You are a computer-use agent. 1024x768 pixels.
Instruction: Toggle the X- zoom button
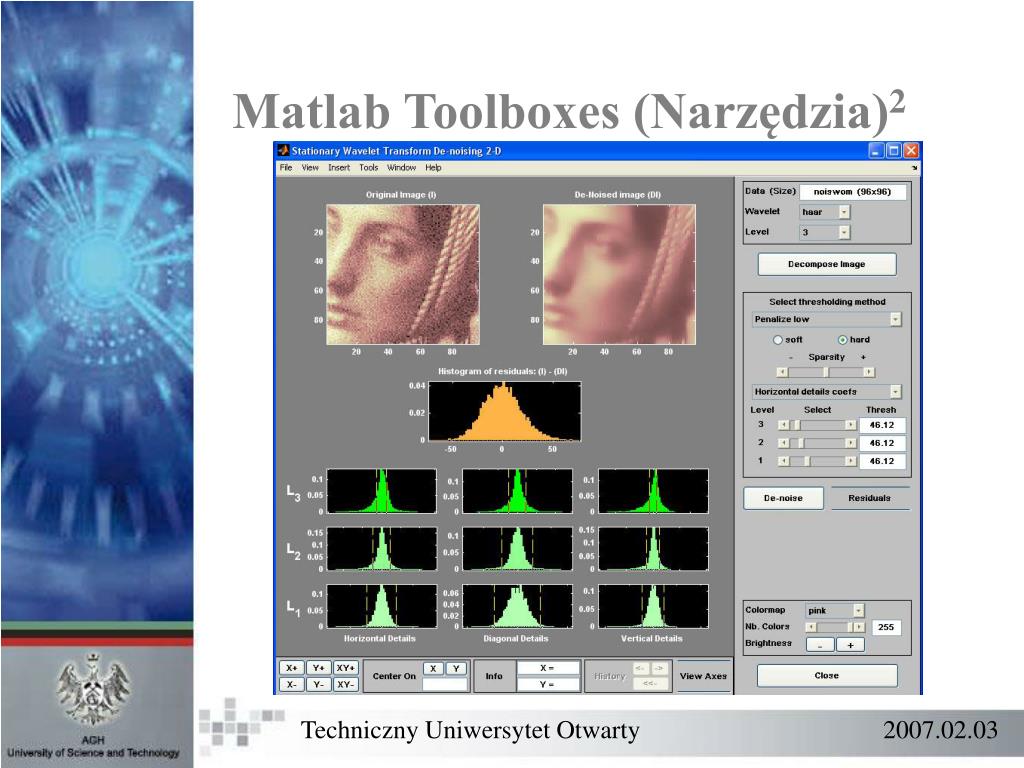[x=292, y=684]
